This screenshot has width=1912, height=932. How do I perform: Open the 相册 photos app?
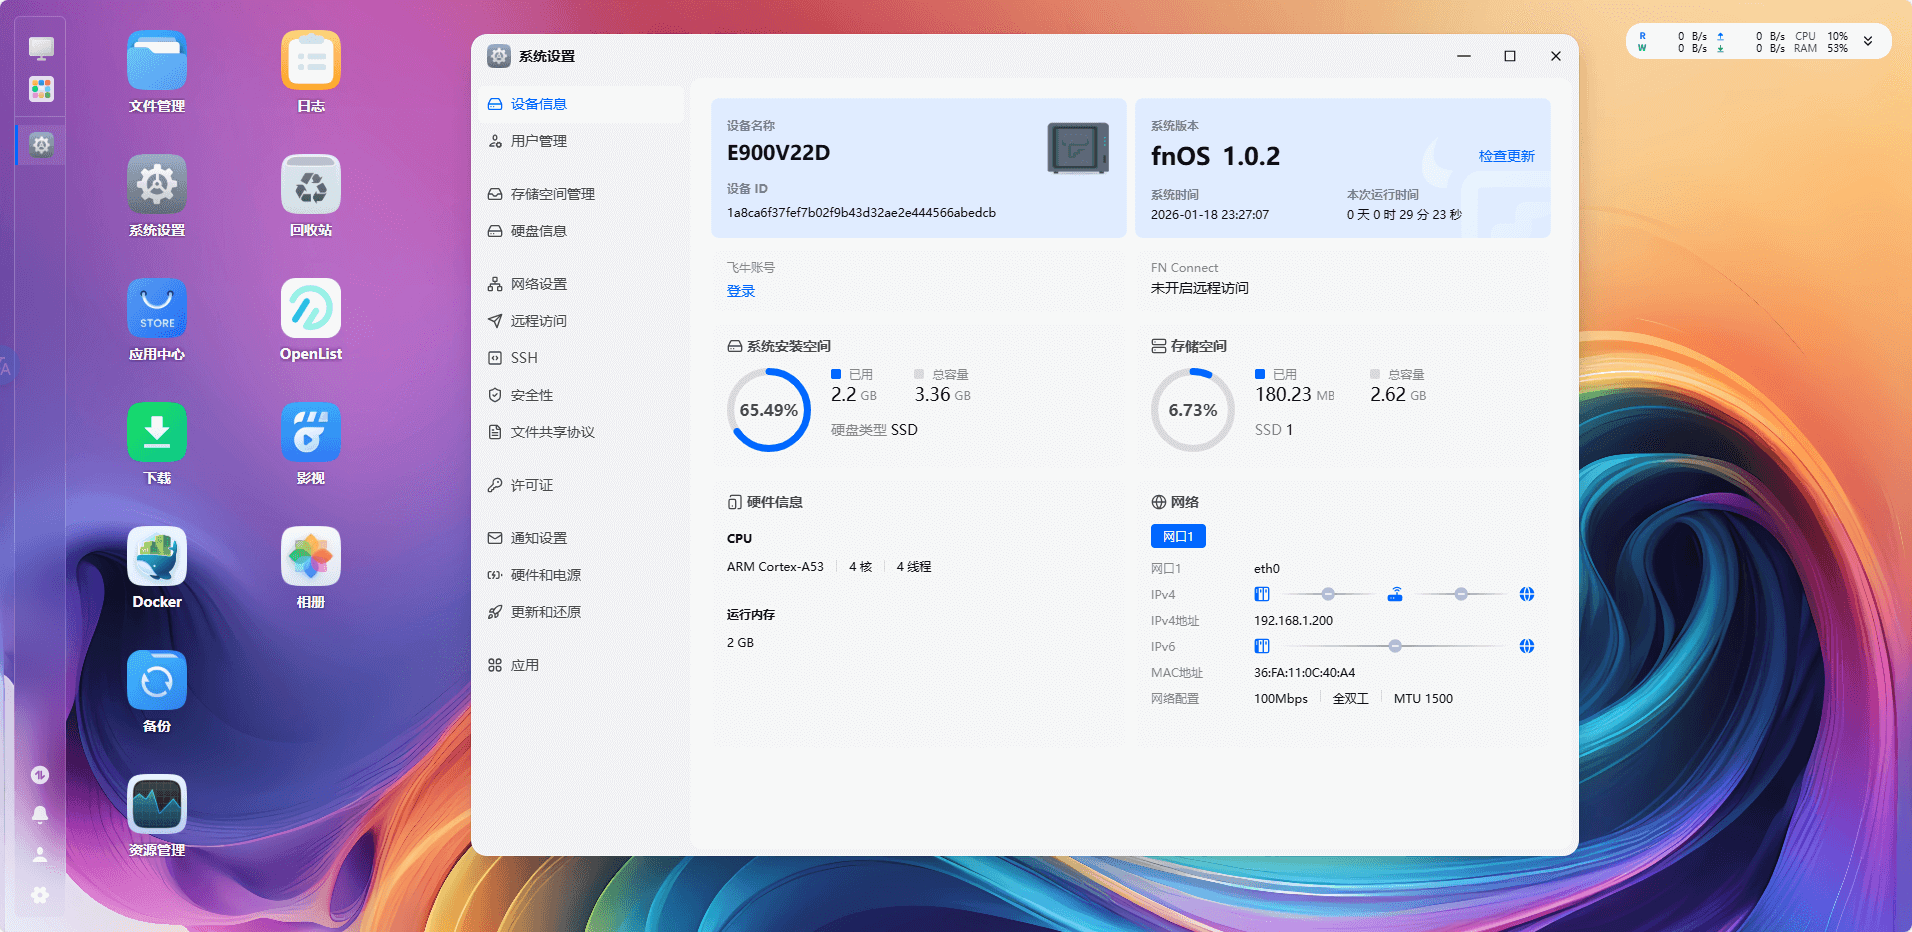click(310, 557)
